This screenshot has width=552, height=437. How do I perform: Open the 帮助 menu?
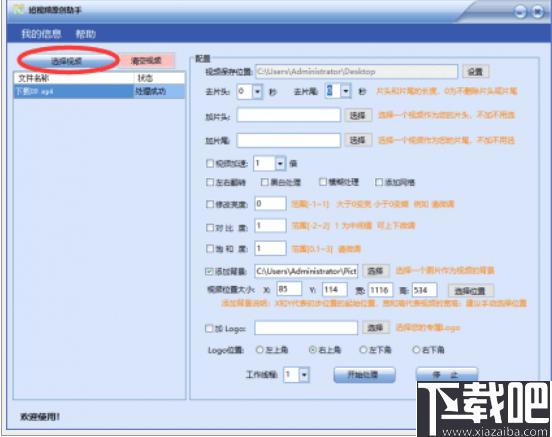(86, 34)
